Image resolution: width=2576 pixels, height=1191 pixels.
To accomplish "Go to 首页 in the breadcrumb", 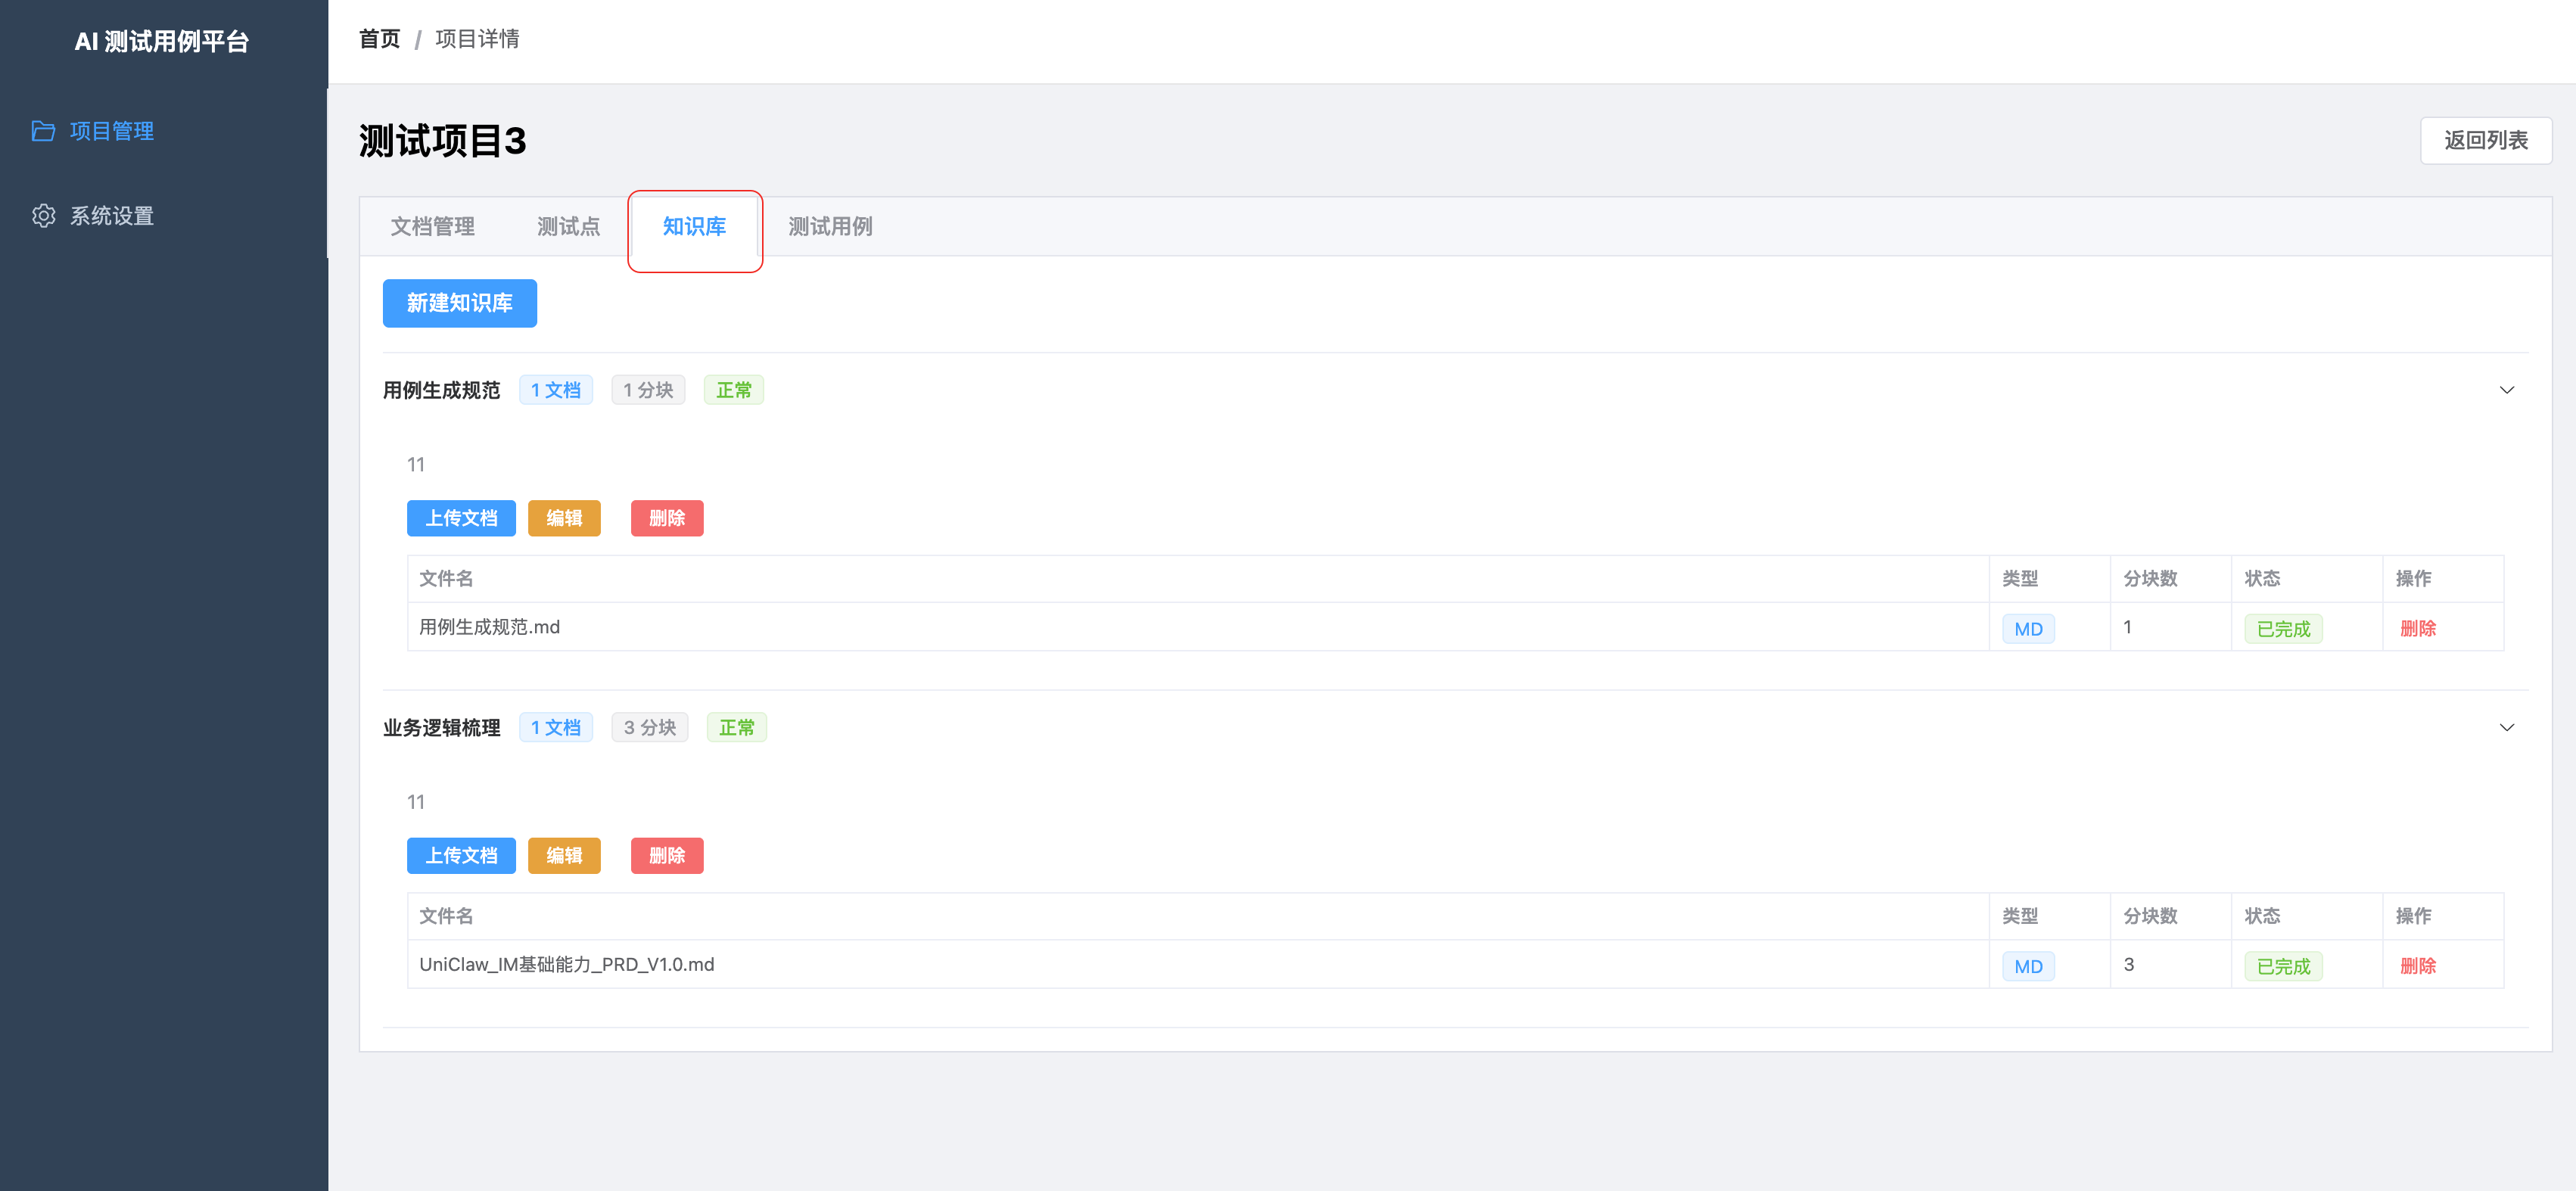I will coord(379,39).
